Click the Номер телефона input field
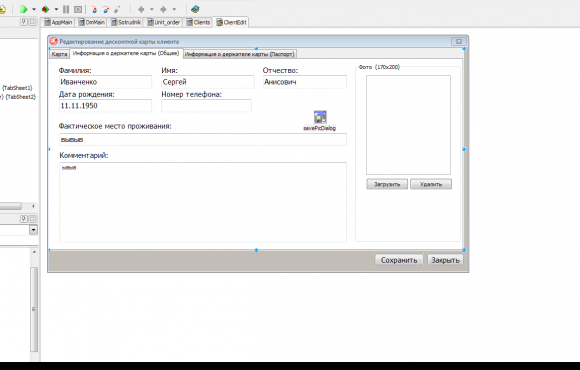This screenshot has width=580, height=370. pos(206,105)
